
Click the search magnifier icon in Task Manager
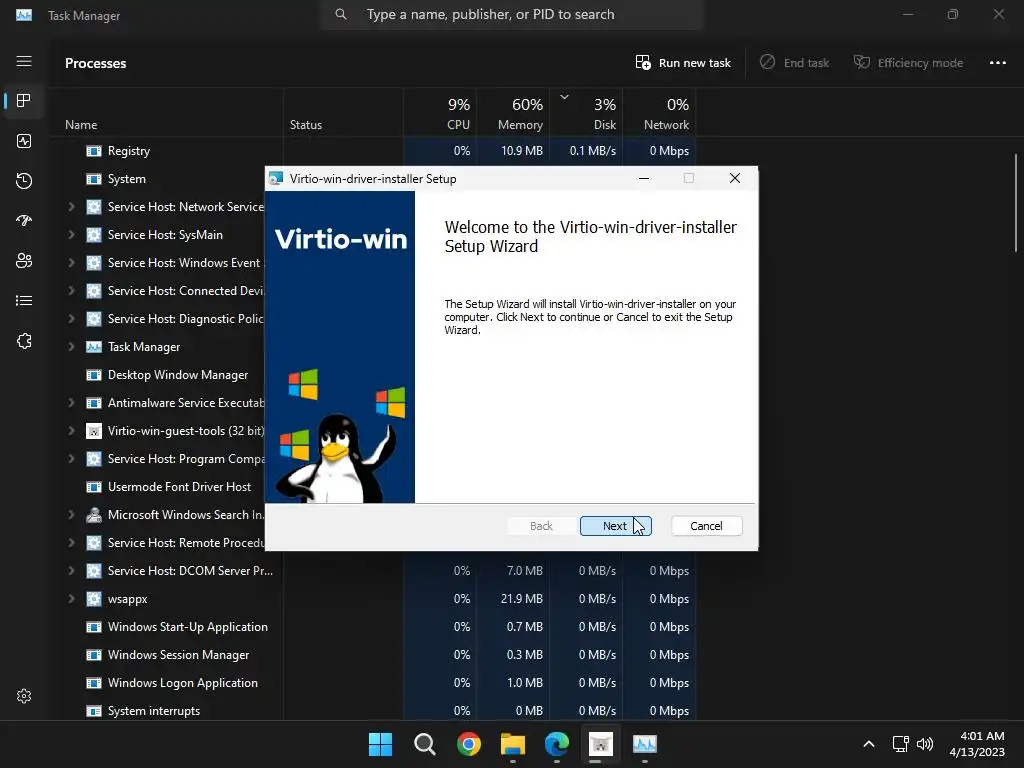pos(340,14)
